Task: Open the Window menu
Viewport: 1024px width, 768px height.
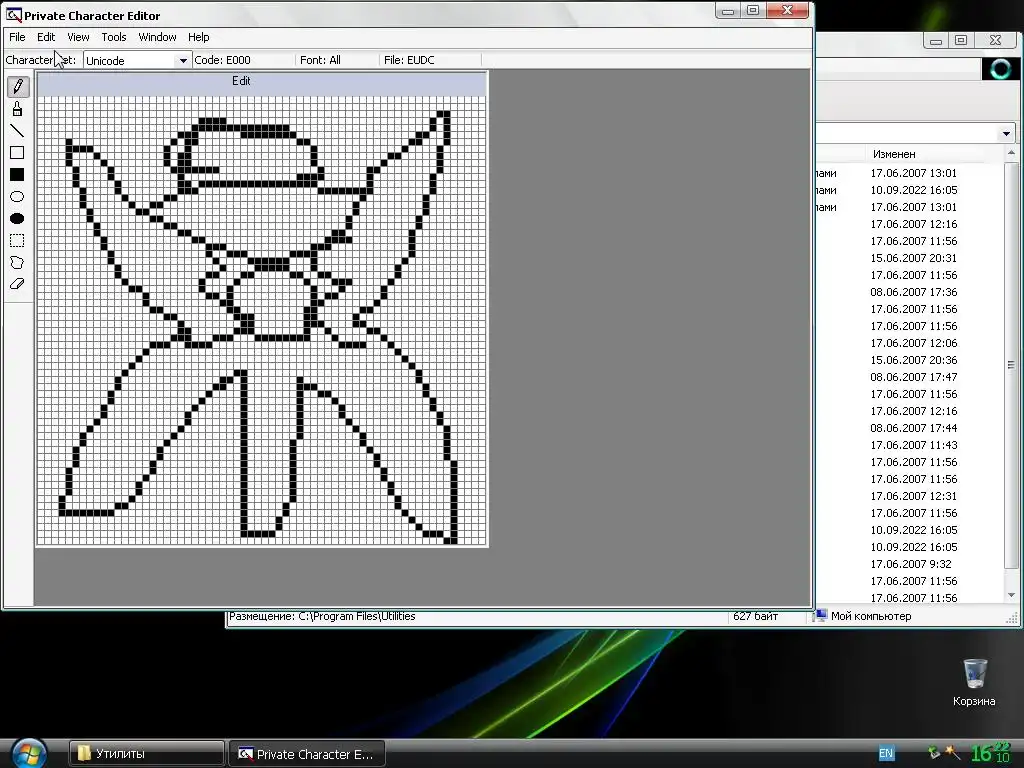Action: pyautogui.click(x=157, y=37)
